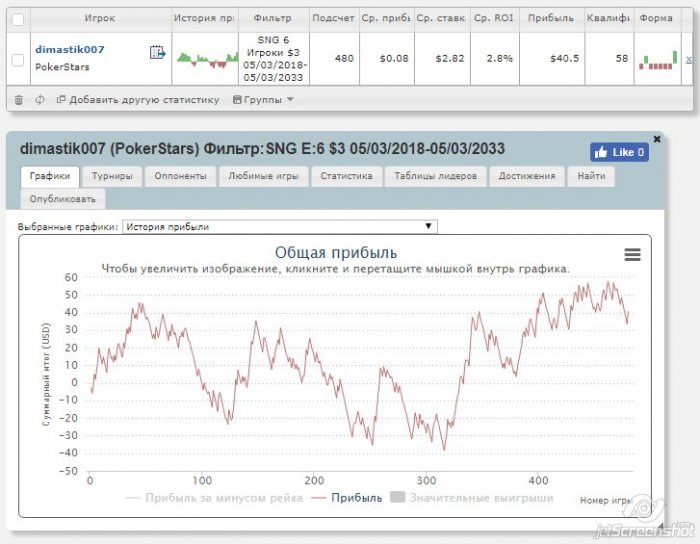Toggle the Прибыль за минусом рейка legend series
700x544 pixels.
point(214,498)
